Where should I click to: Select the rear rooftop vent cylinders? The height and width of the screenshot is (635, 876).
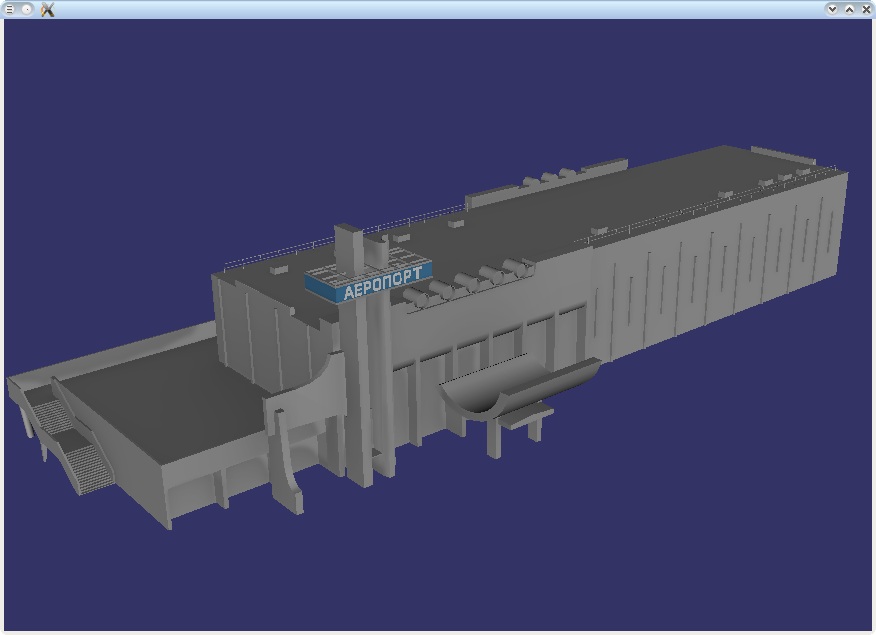coord(549,177)
